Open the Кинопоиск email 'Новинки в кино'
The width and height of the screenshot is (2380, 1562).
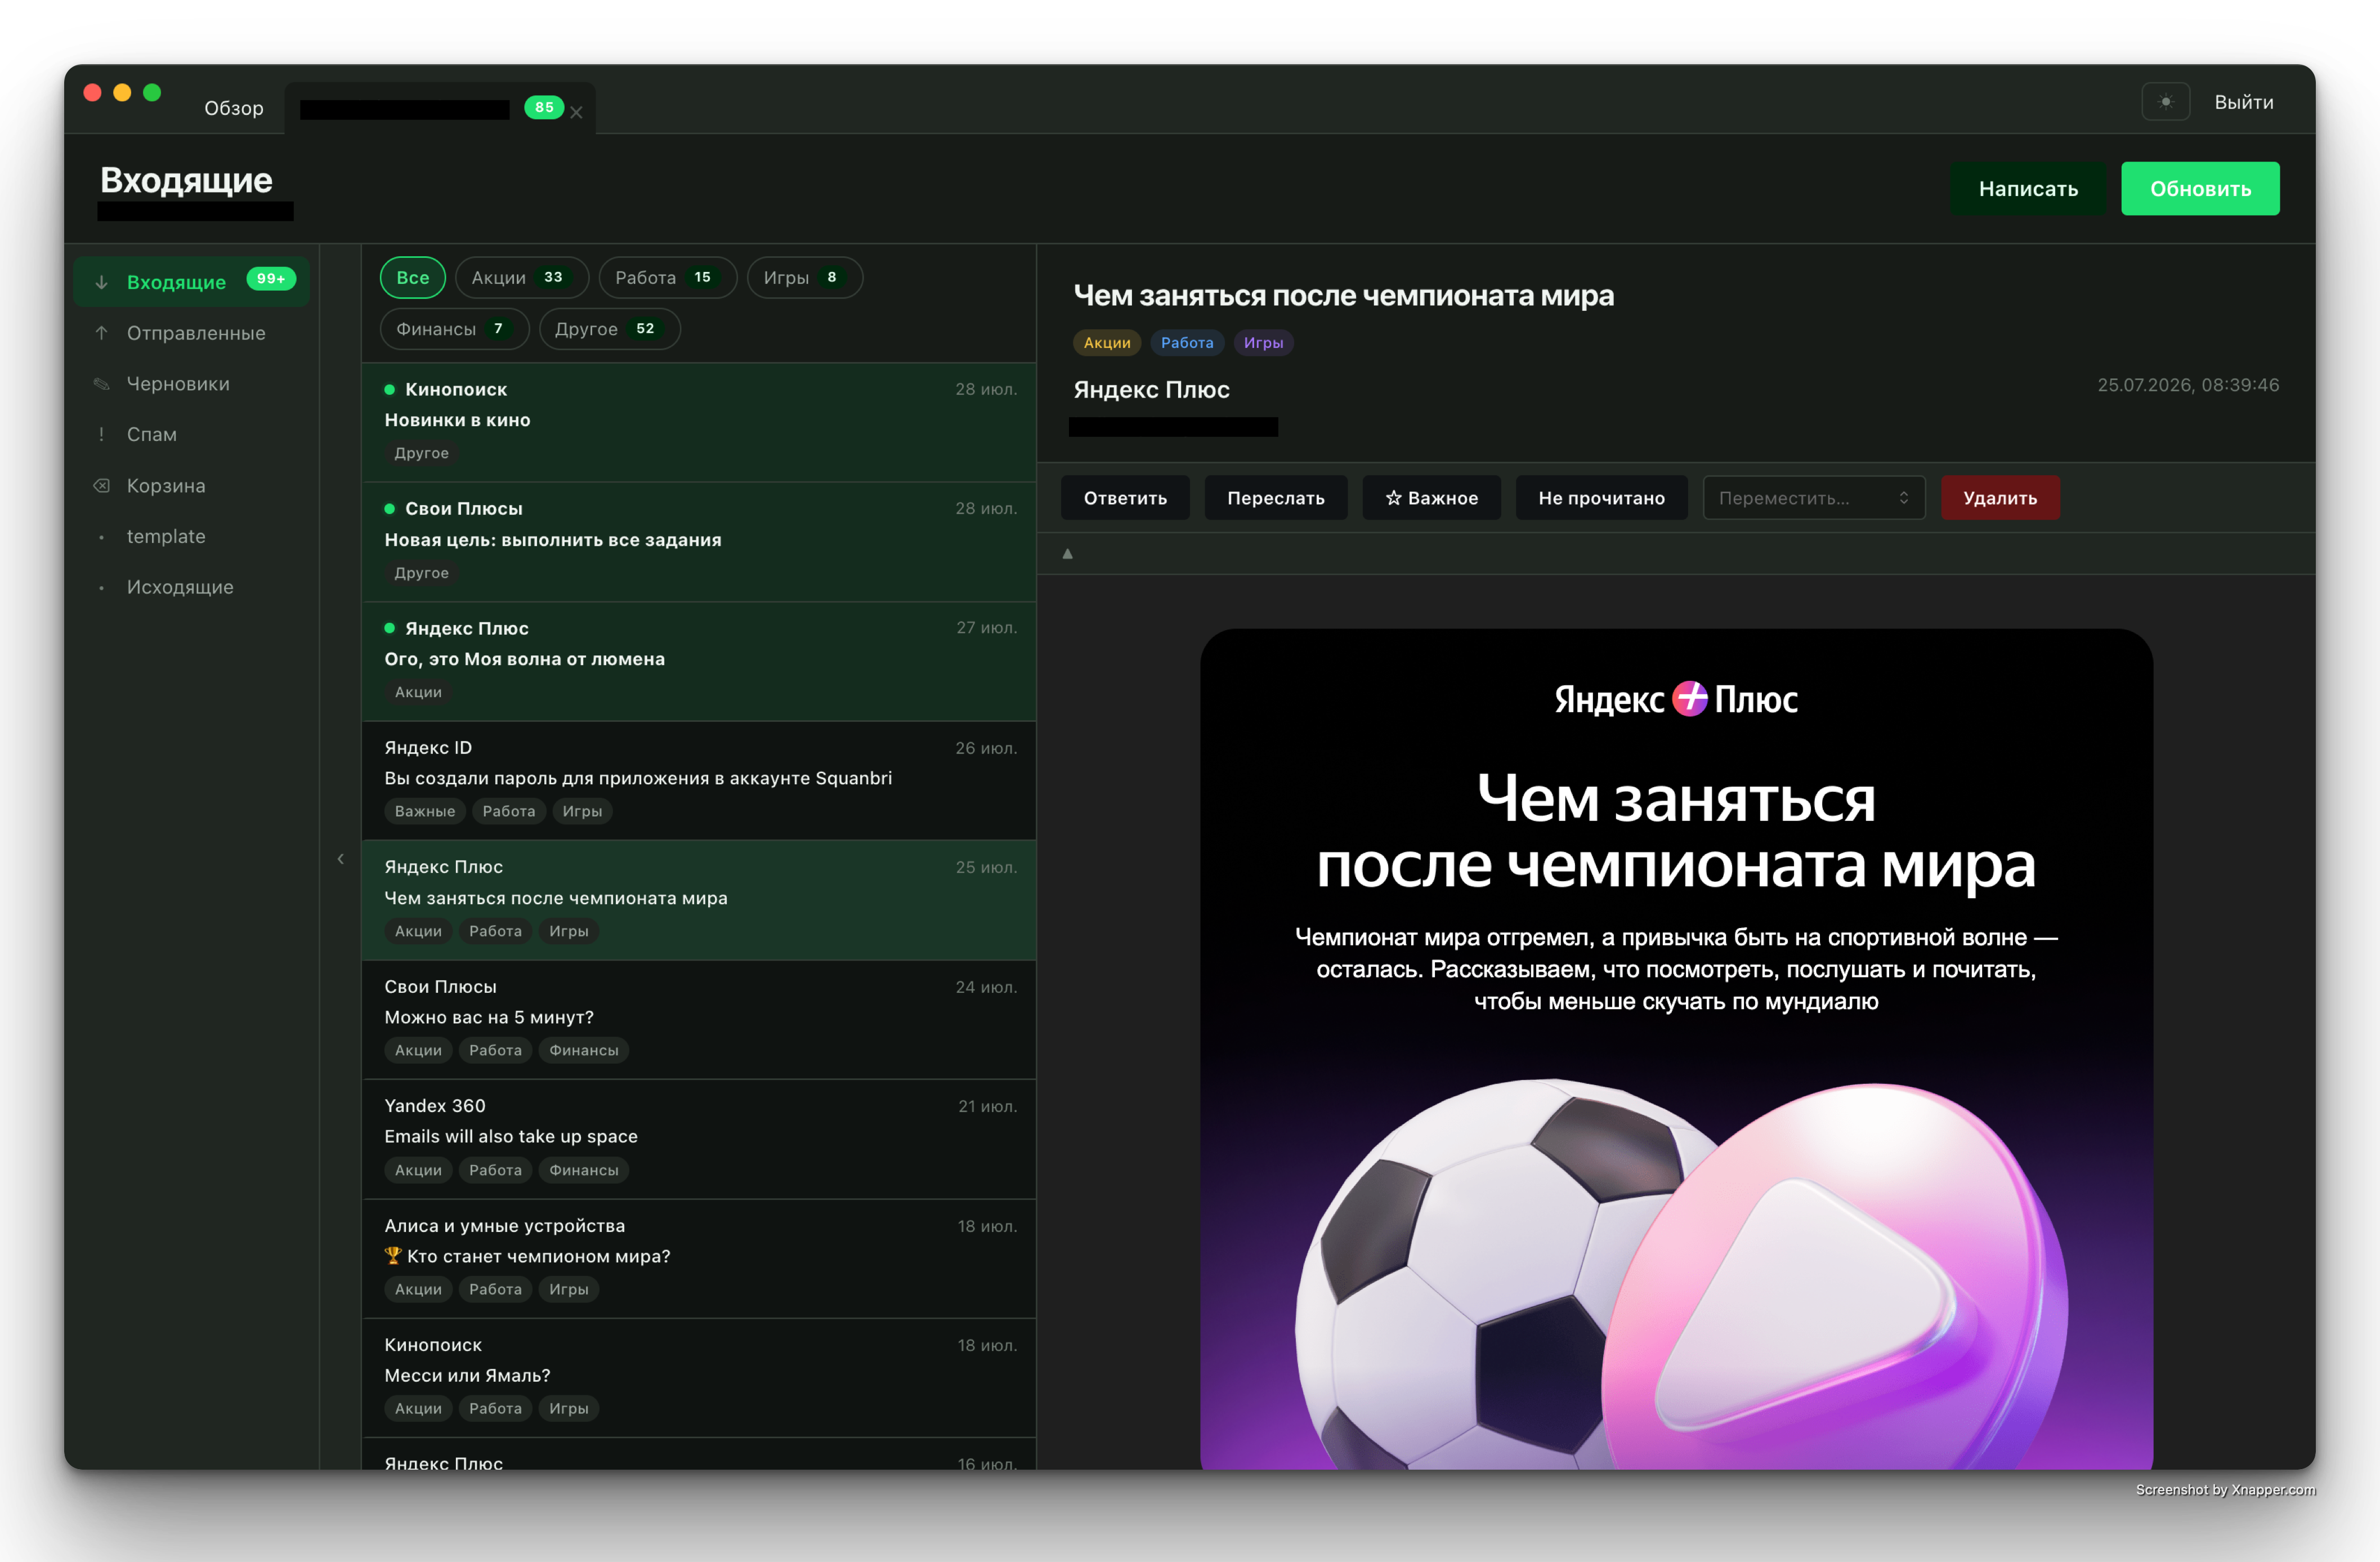pyautogui.click(x=698, y=422)
